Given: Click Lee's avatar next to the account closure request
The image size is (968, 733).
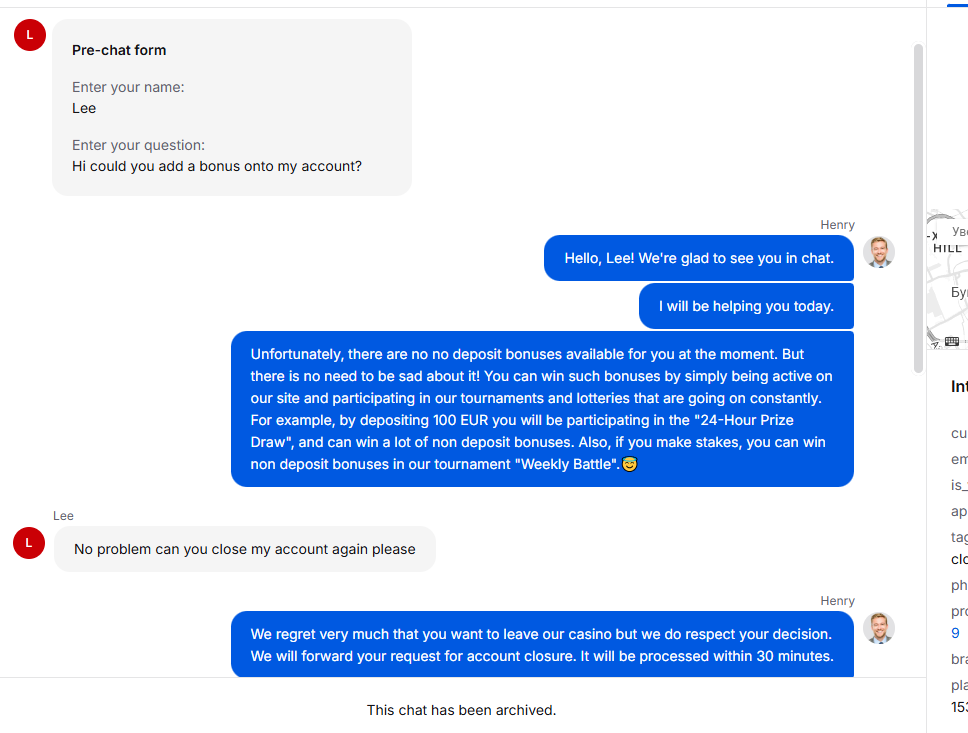Looking at the screenshot, I should [29, 543].
